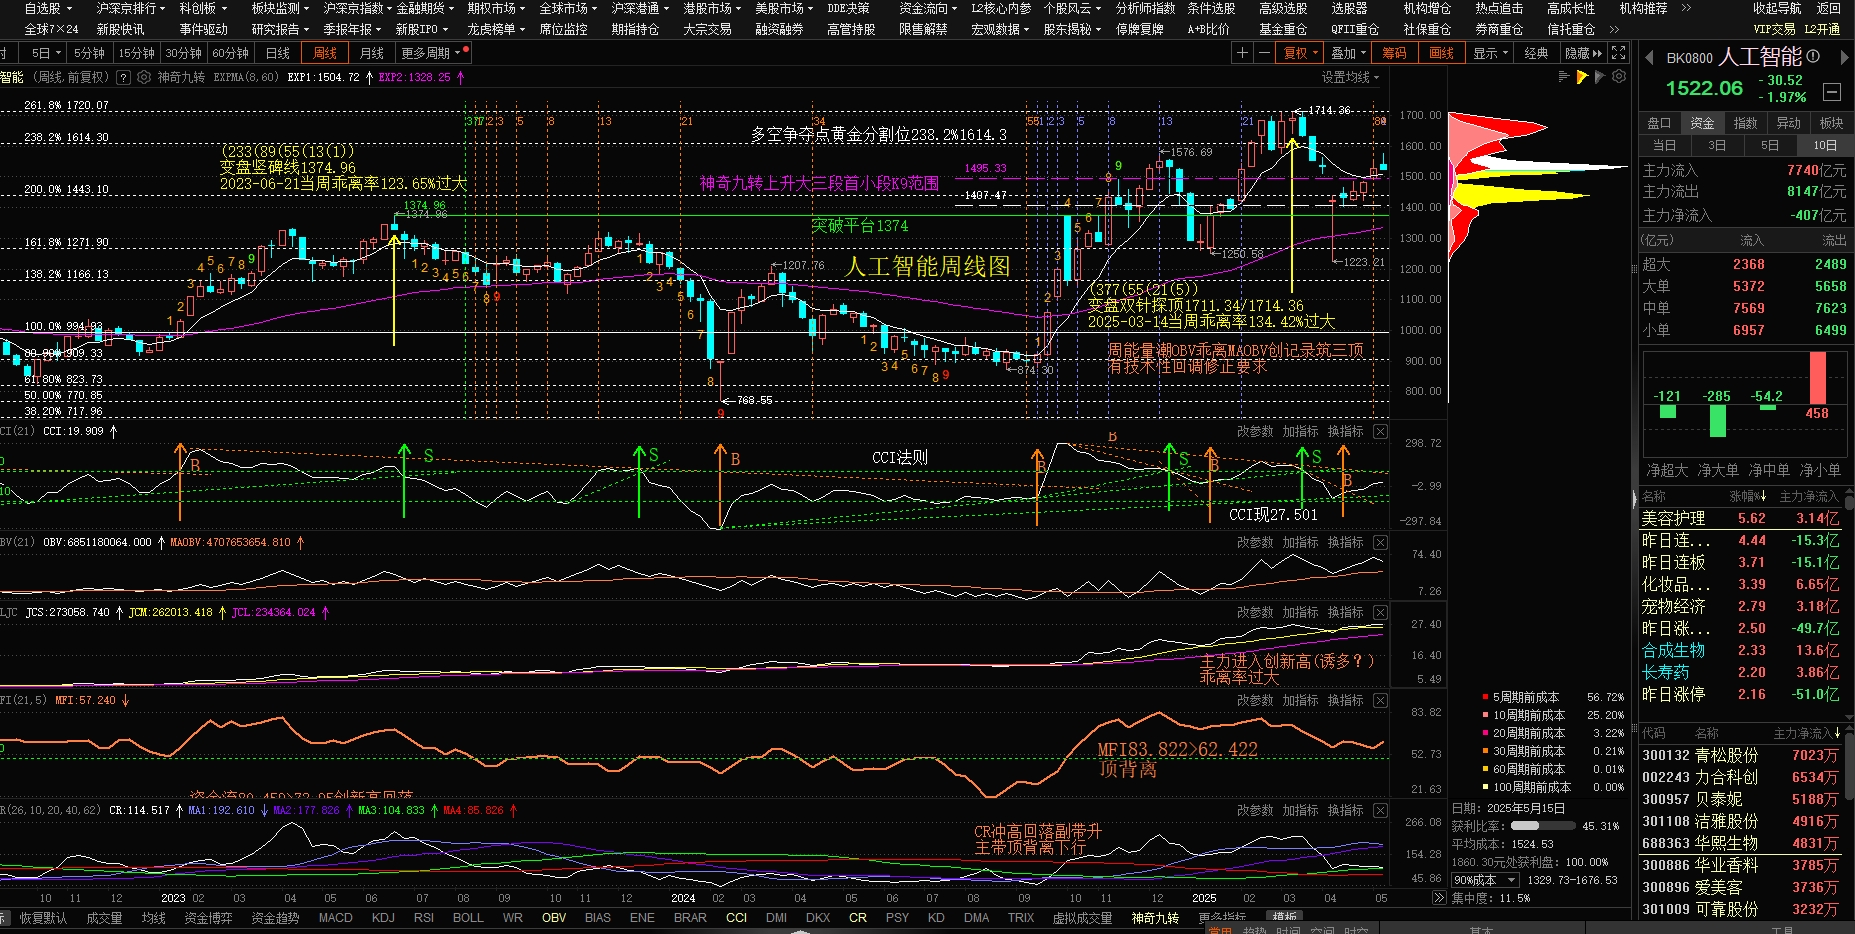Screen dimensions: 1855x934
Task: Close the CCI indicator panel
Action: pos(1380,431)
